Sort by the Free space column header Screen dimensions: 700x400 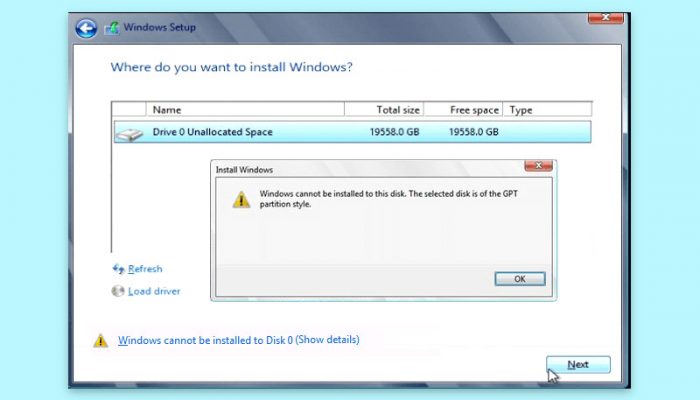[463, 110]
